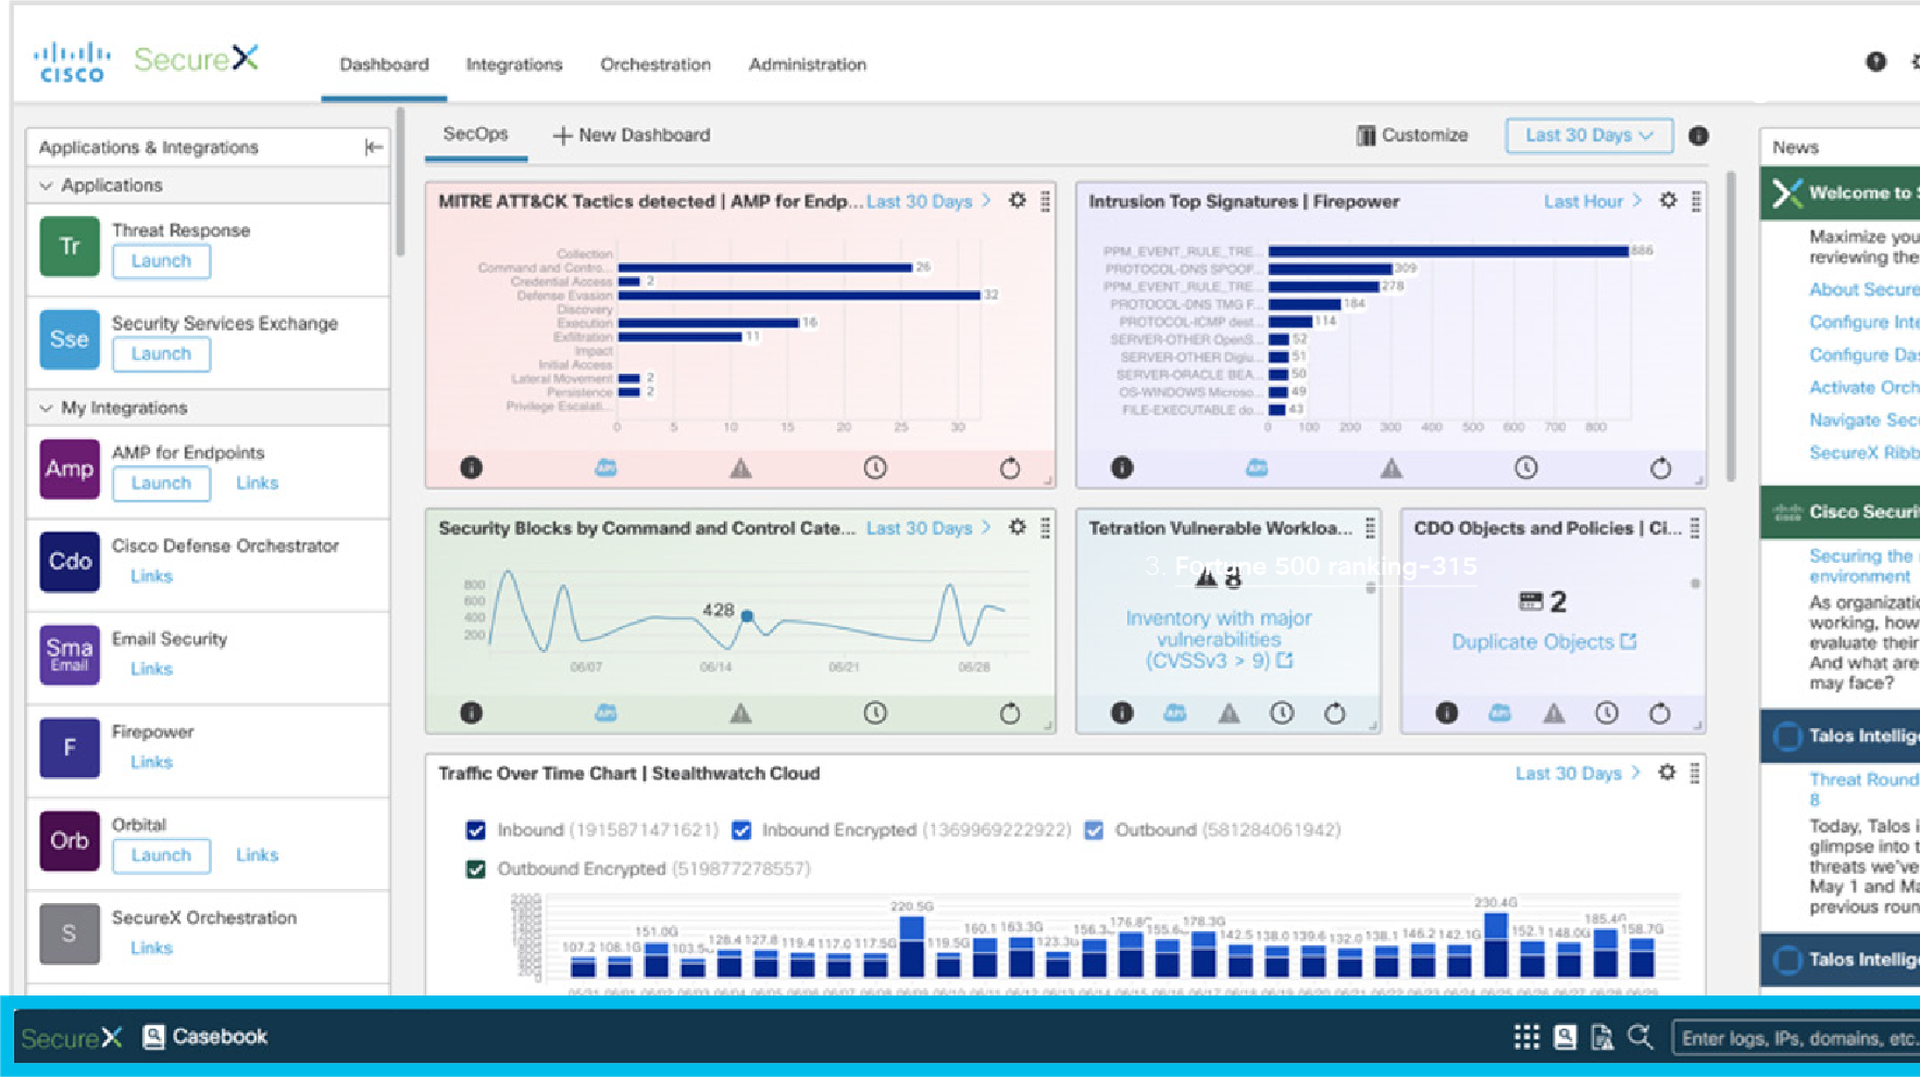Collapse the Applications section
Viewport: 1920px width, 1077px height.
point(46,186)
